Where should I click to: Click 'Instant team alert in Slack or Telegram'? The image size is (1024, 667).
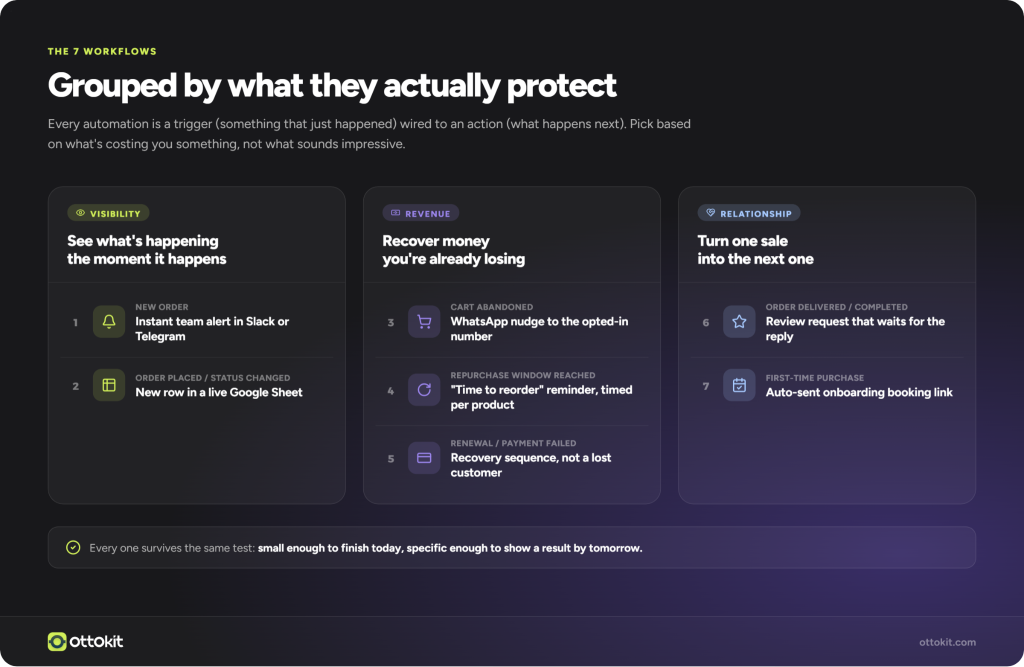pyautogui.click(x=212, y=329)
